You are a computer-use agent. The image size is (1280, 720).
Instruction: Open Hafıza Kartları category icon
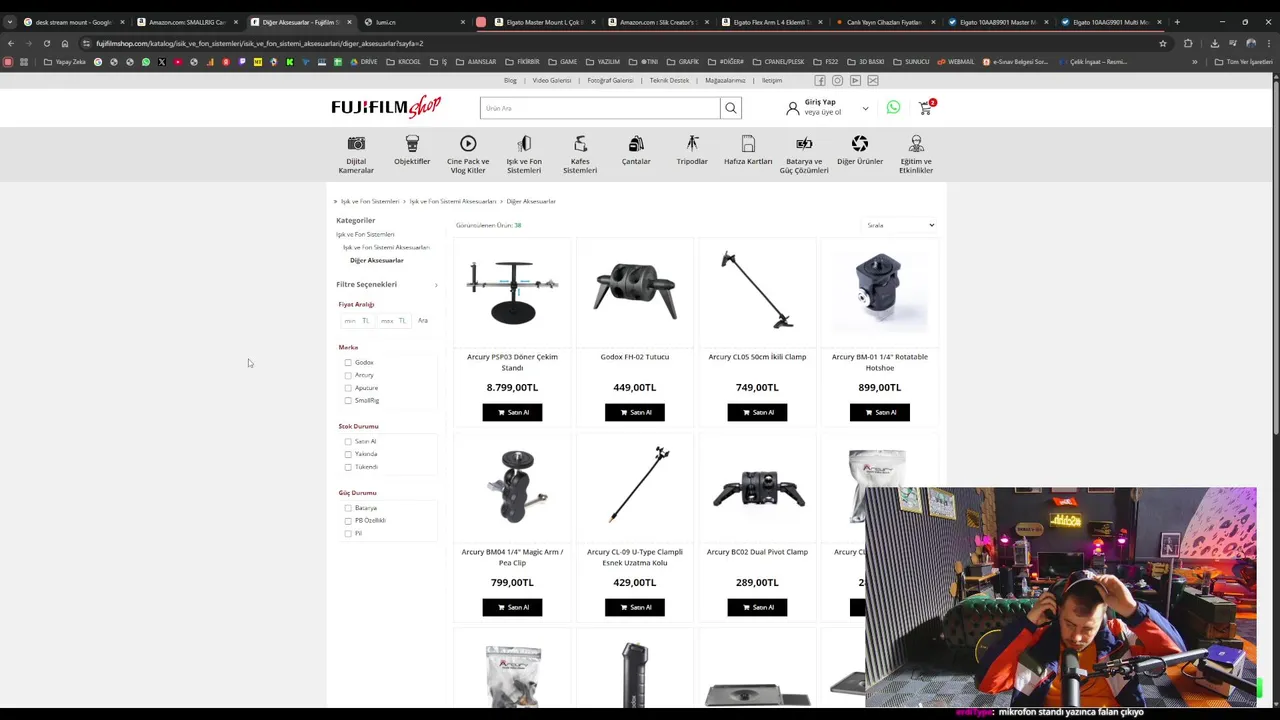[748, 144]
